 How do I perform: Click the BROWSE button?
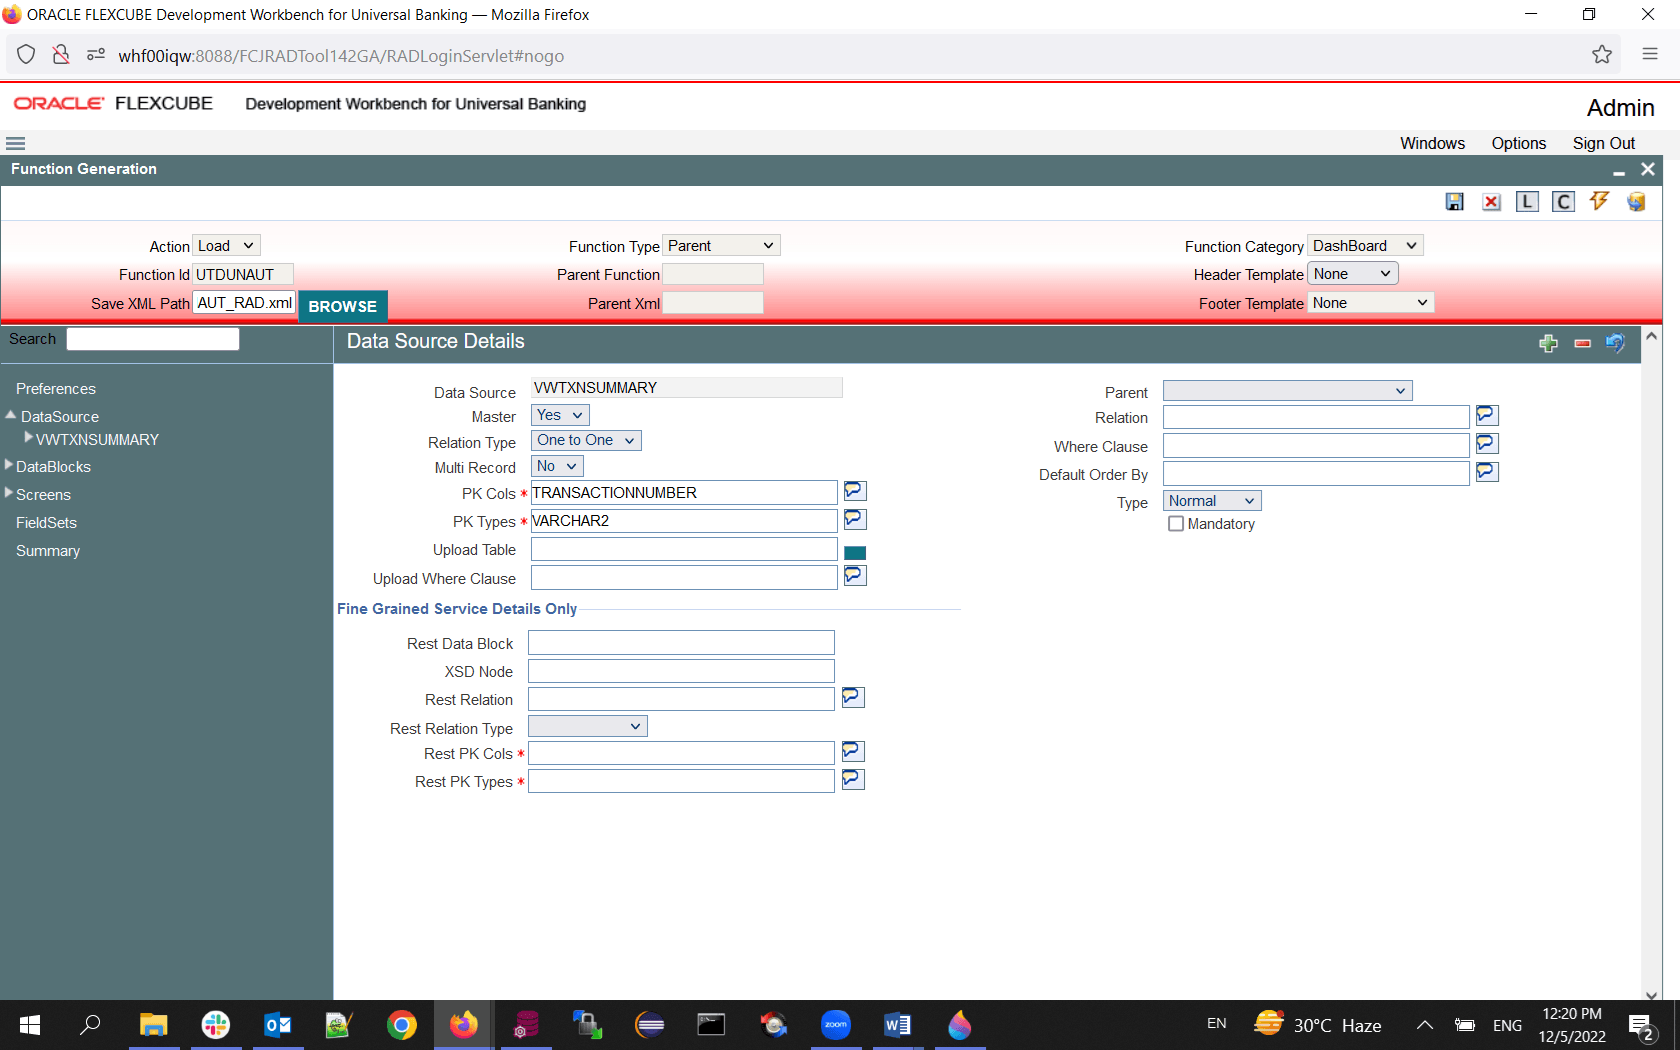[x=342, y=306]
